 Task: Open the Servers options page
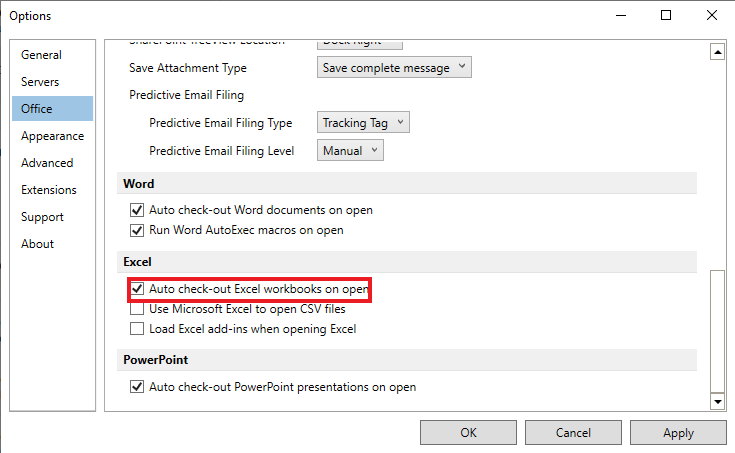[x=52, y=82]
